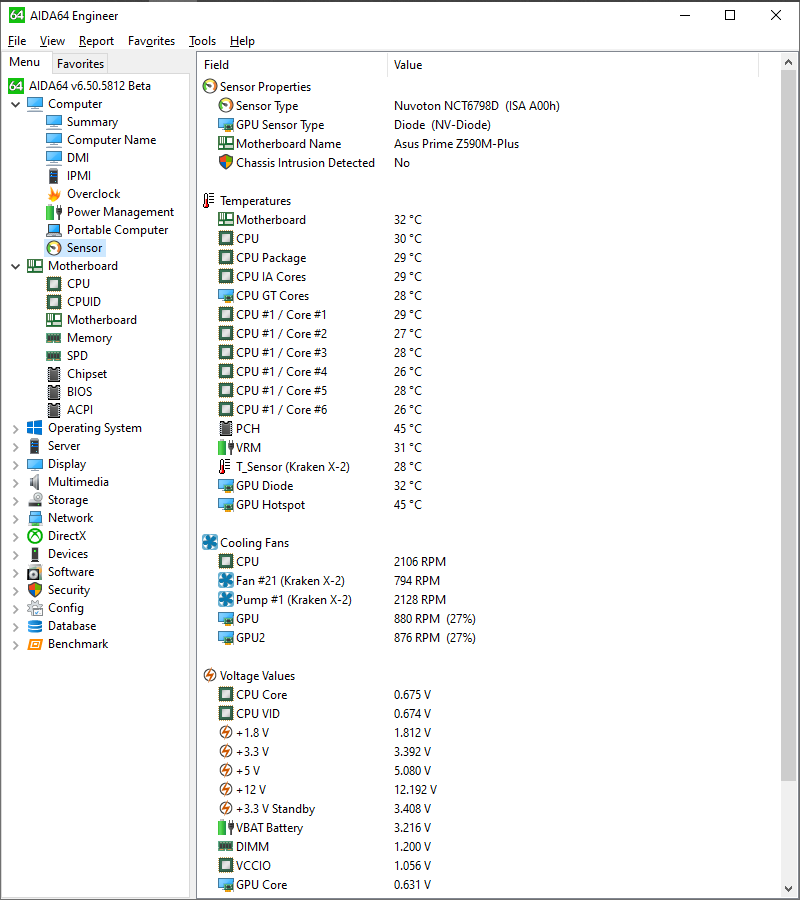The width and height of the screenshot is (800, 900).
Task: Collapse the Motherboard tree node
Action: (15, 266)
